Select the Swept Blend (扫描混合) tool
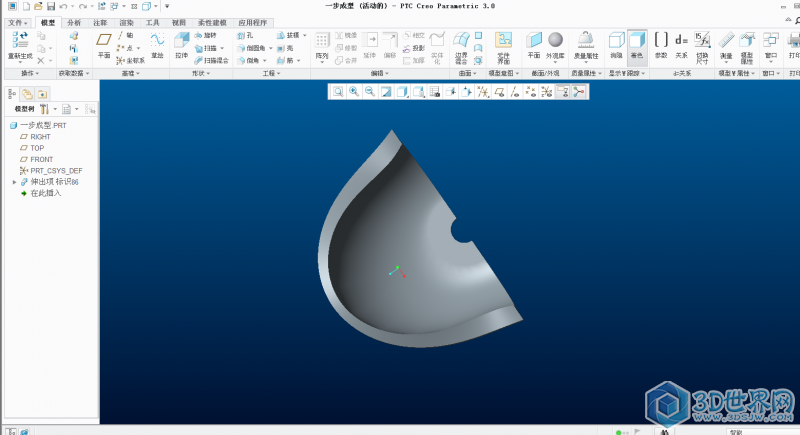The image size is (800, 435). (212, 60)
